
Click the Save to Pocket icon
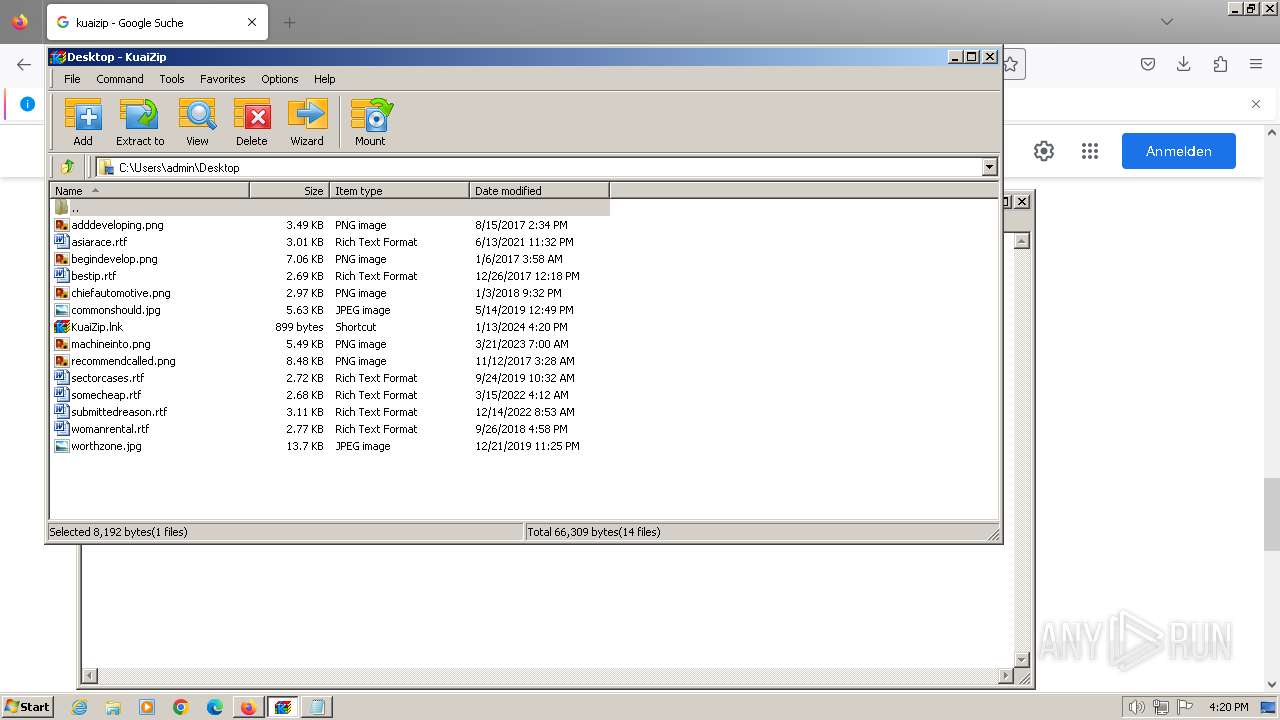(1148, 64)
